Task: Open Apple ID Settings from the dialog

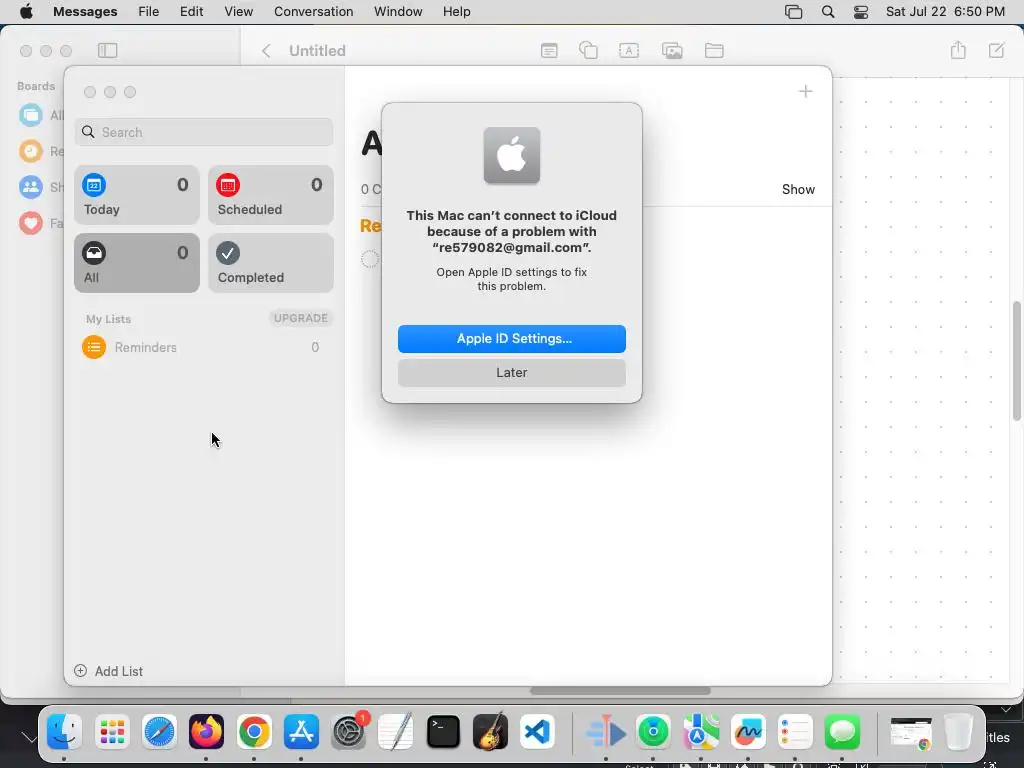Action: pyautogui.click(x=511, y=338)
